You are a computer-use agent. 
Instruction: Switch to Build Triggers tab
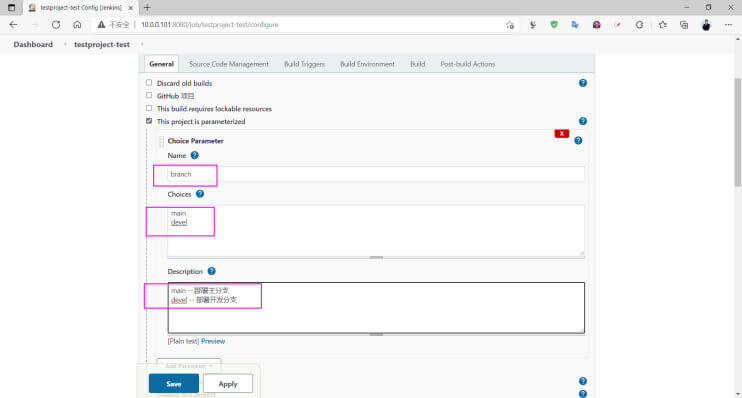[x=304, y=64]
